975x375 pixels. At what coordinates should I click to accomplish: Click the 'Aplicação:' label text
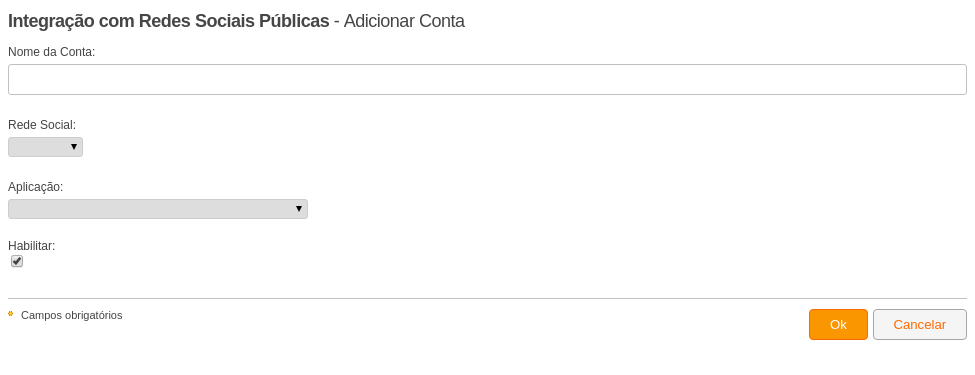[x=35, y=187]
